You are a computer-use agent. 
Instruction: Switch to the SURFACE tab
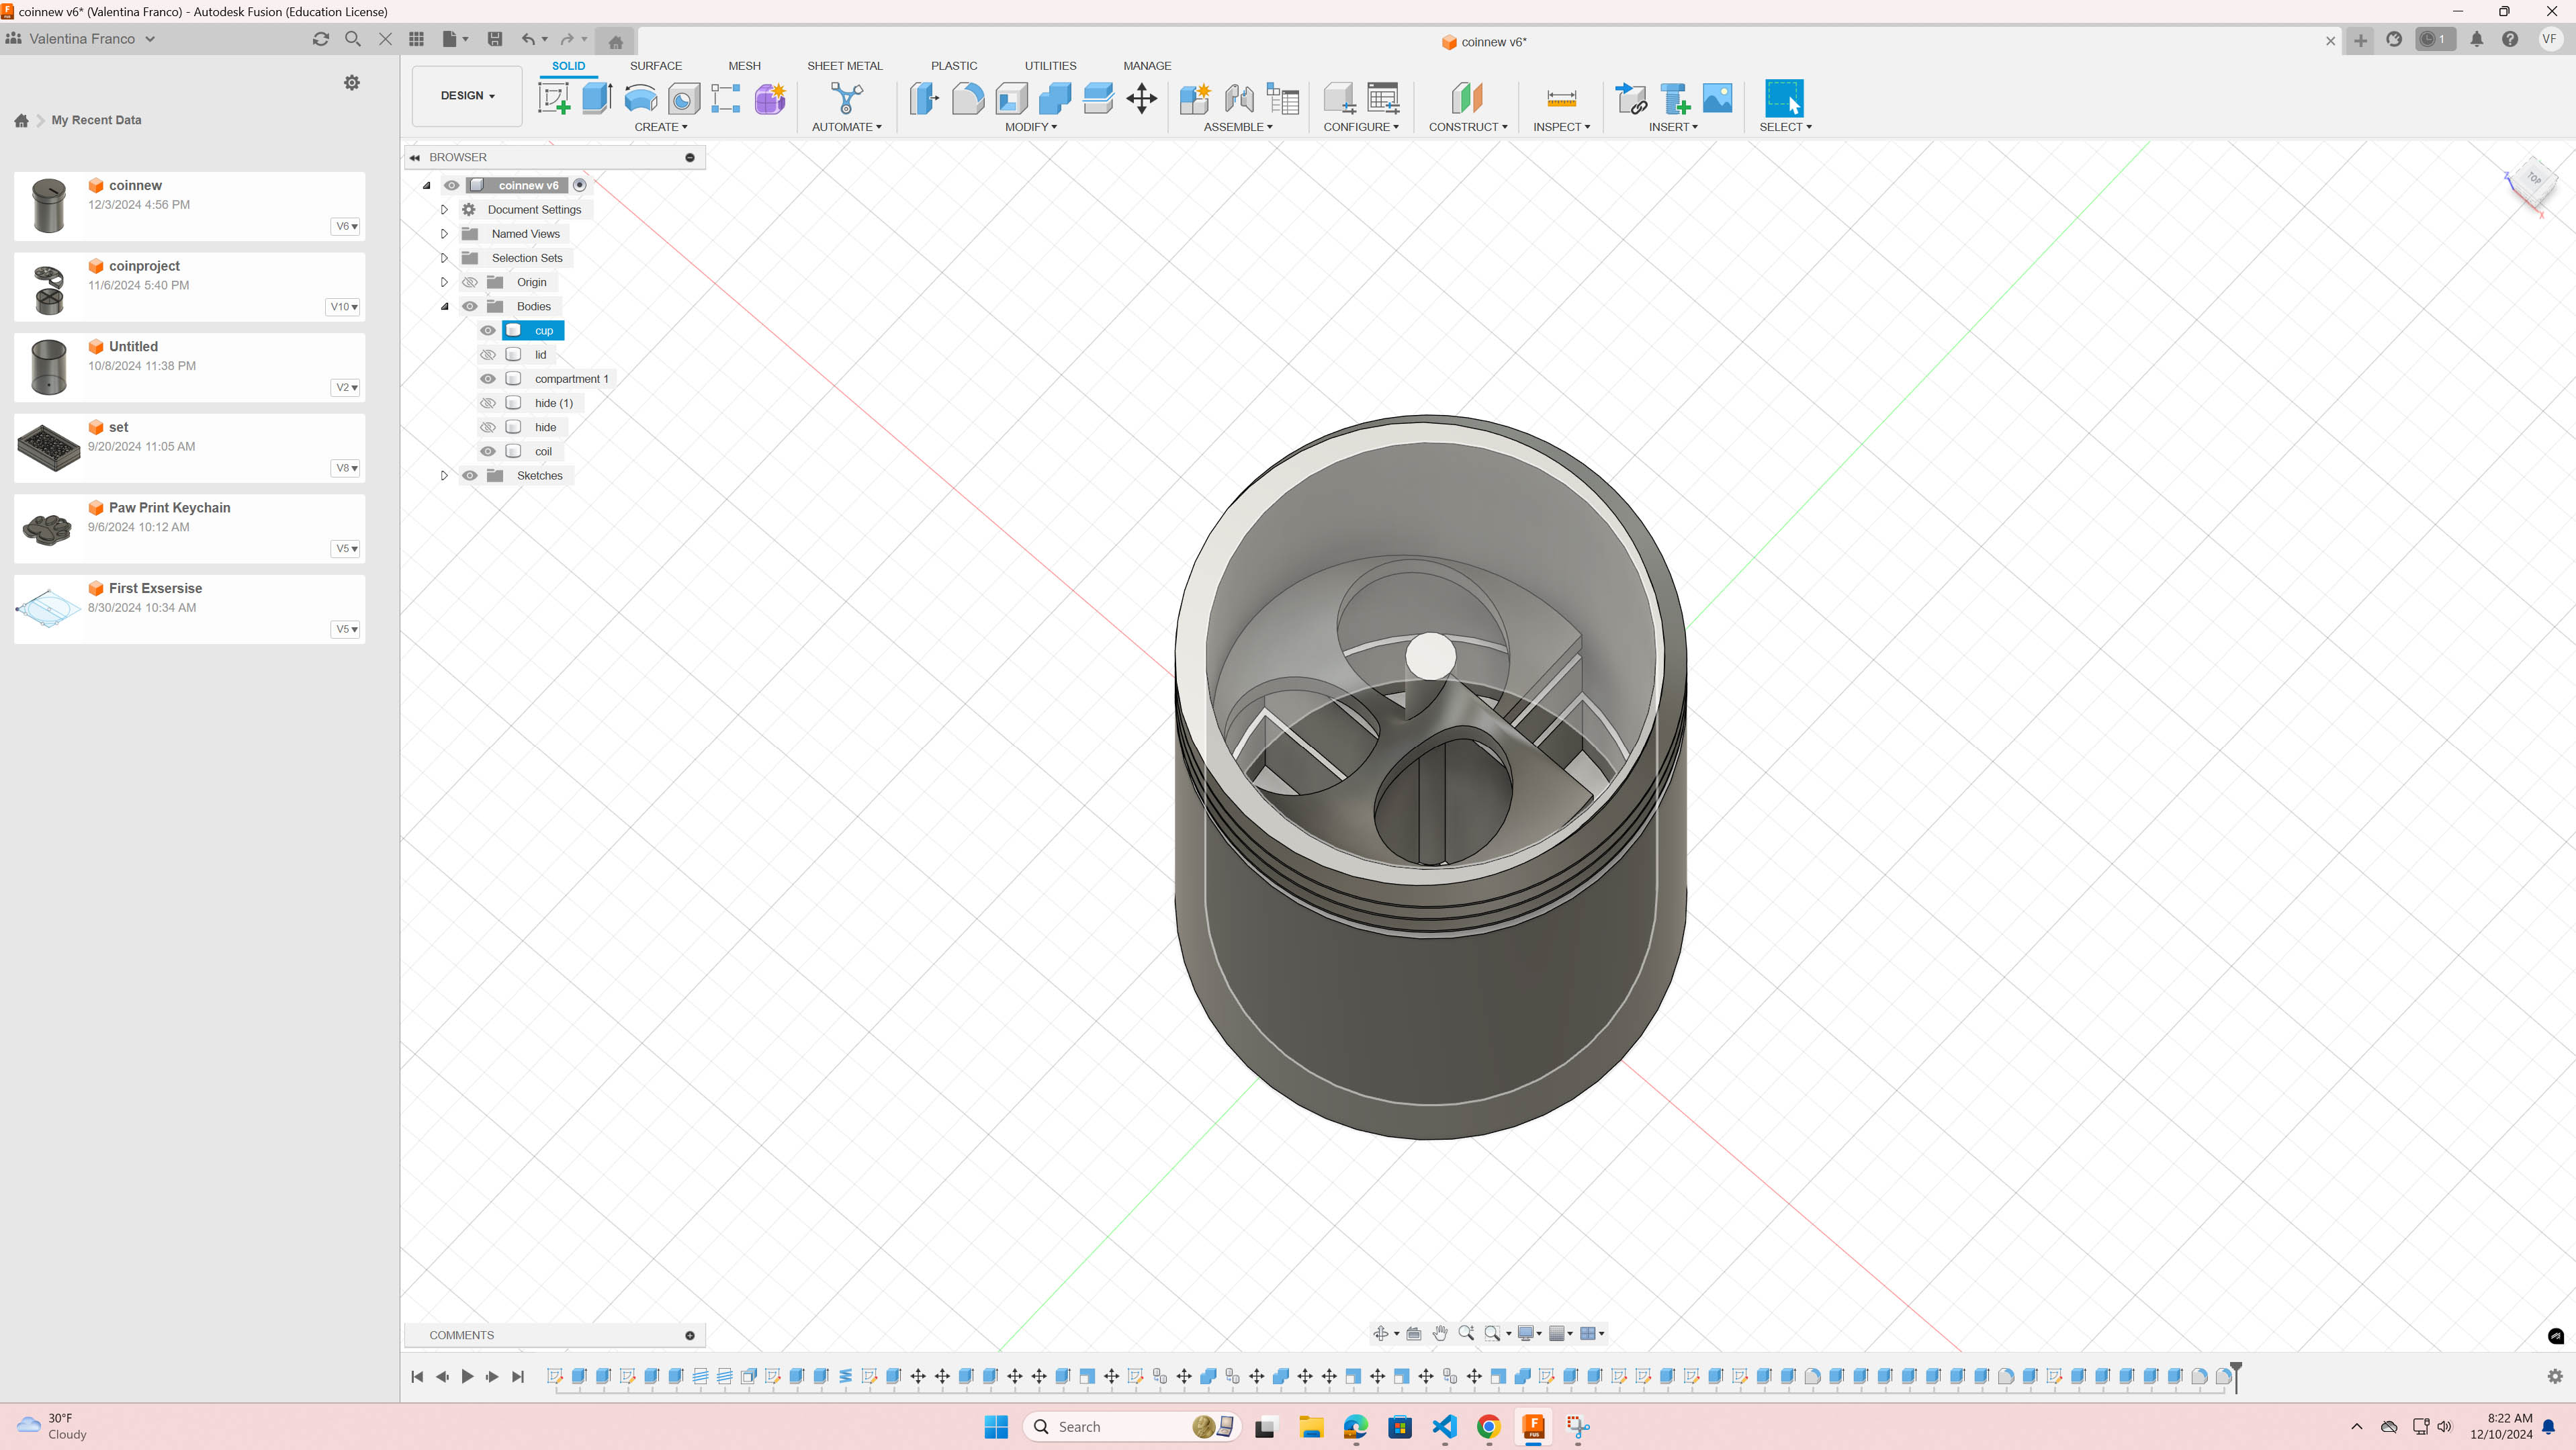click(x=655, y=66)
